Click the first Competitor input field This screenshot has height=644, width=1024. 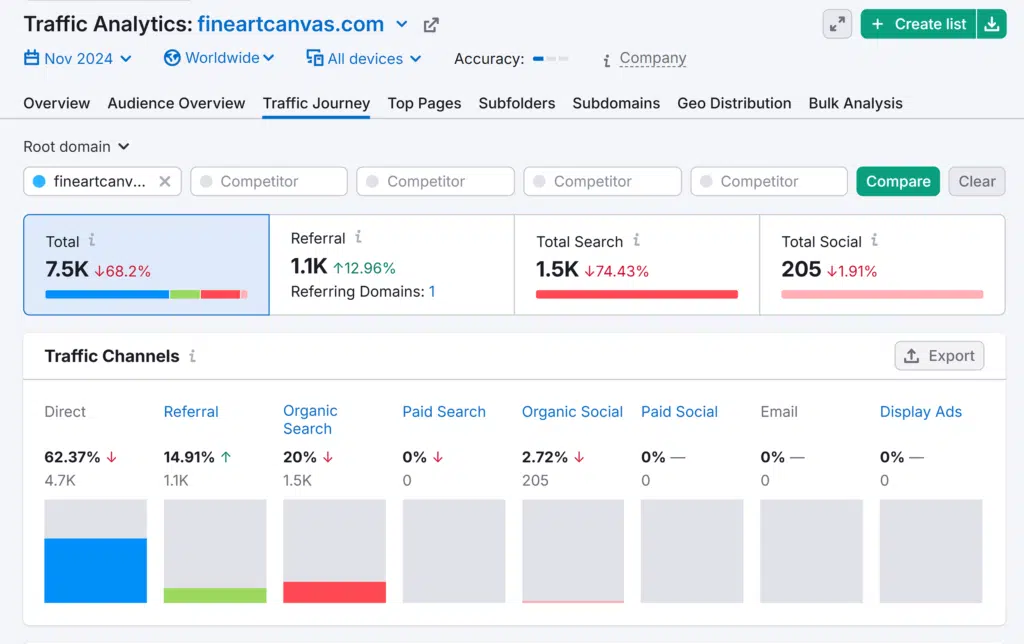click(x=268, y=181)
